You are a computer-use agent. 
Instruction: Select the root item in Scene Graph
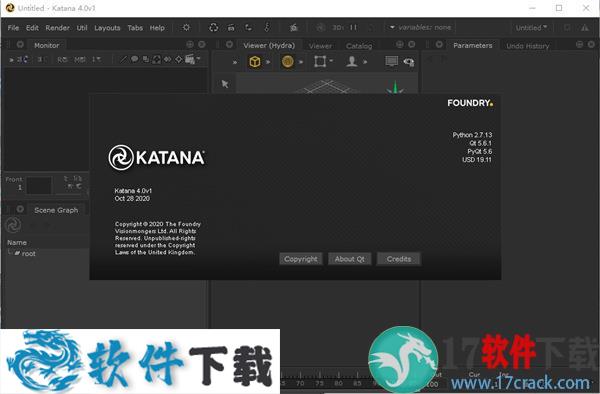(x=28, y=254)
